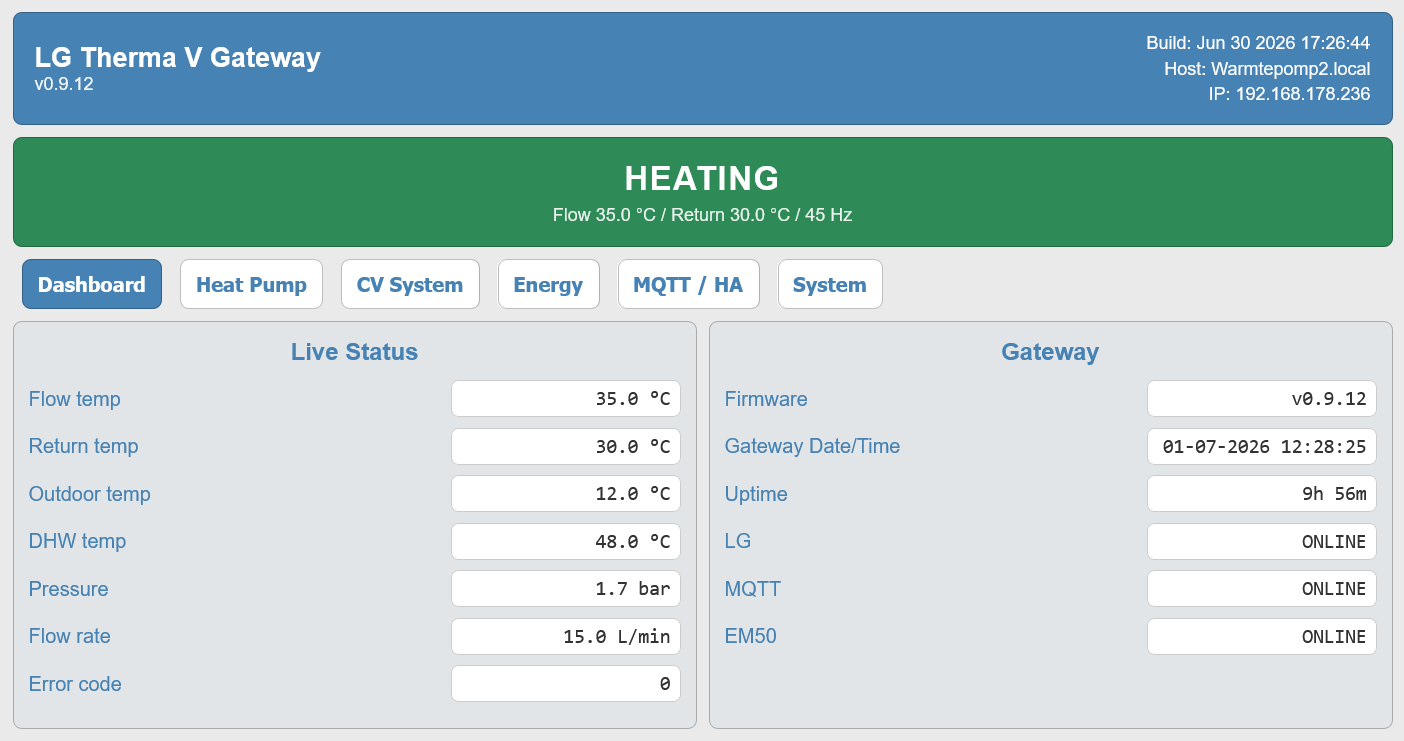Screen dimensions: 1404x741
Task: Click the LG Therma V Gateway title
Action: 178,57
